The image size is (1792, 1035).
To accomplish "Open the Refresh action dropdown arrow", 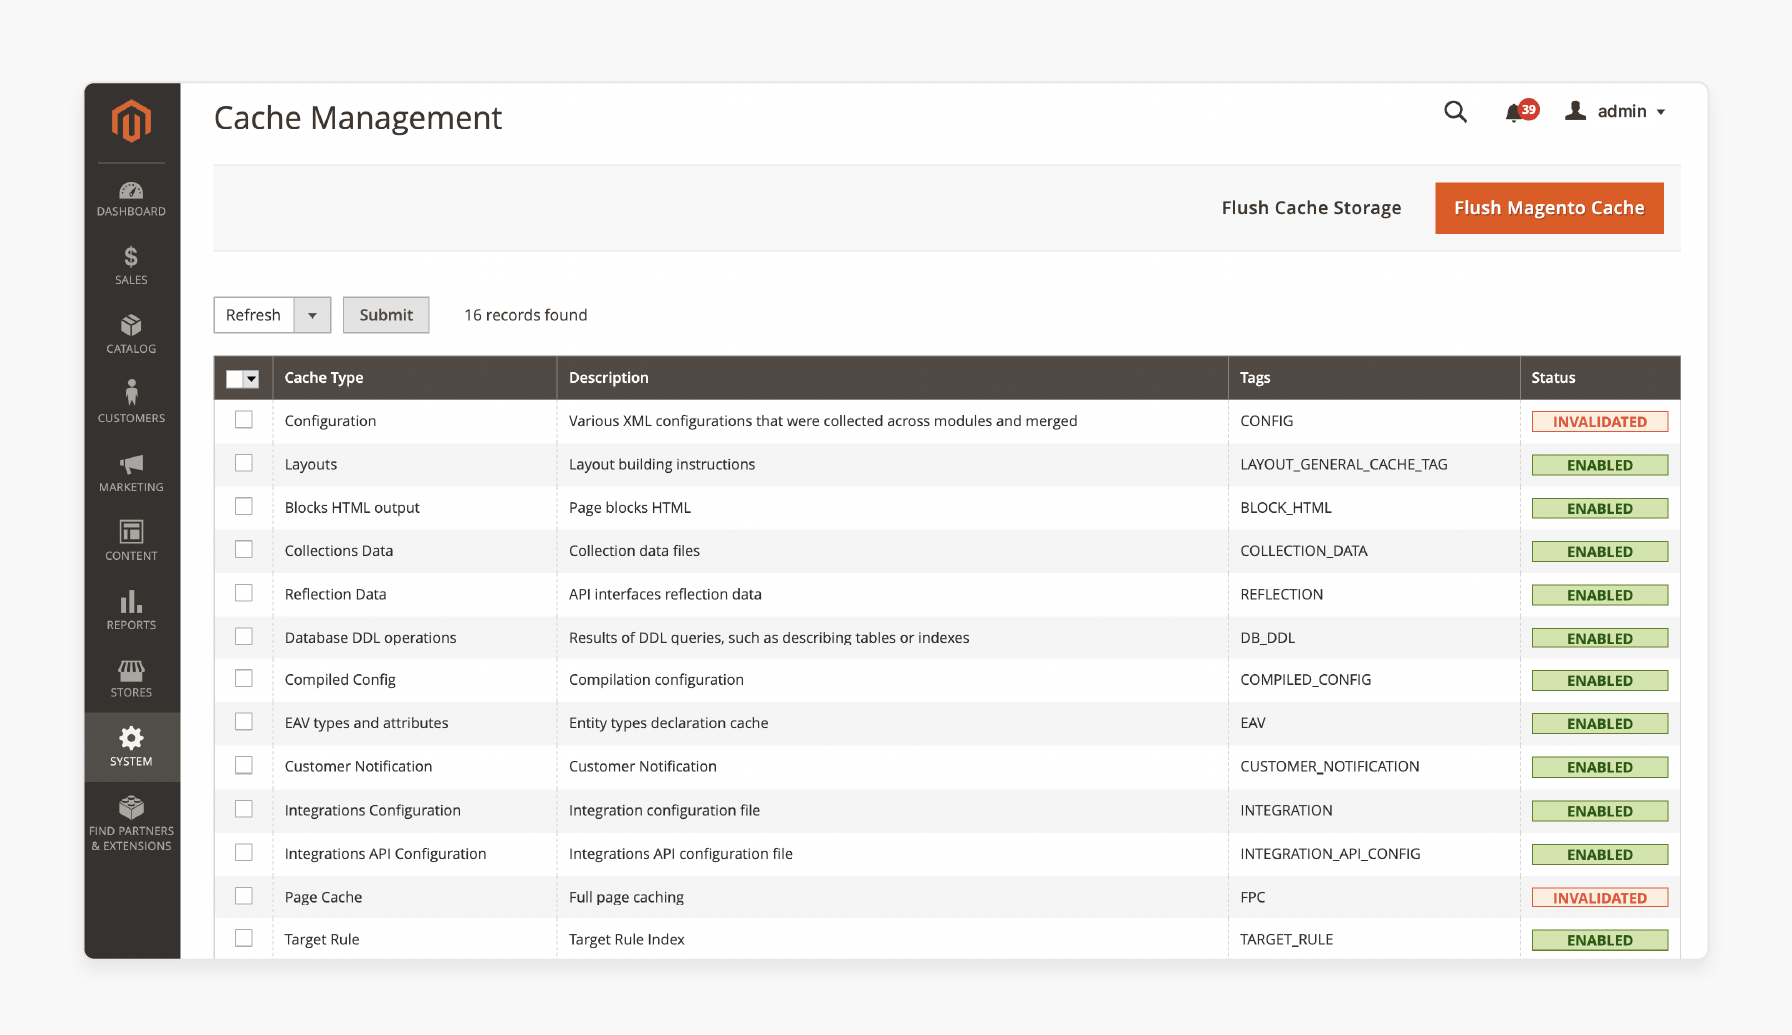I will (x=312, y=315).
